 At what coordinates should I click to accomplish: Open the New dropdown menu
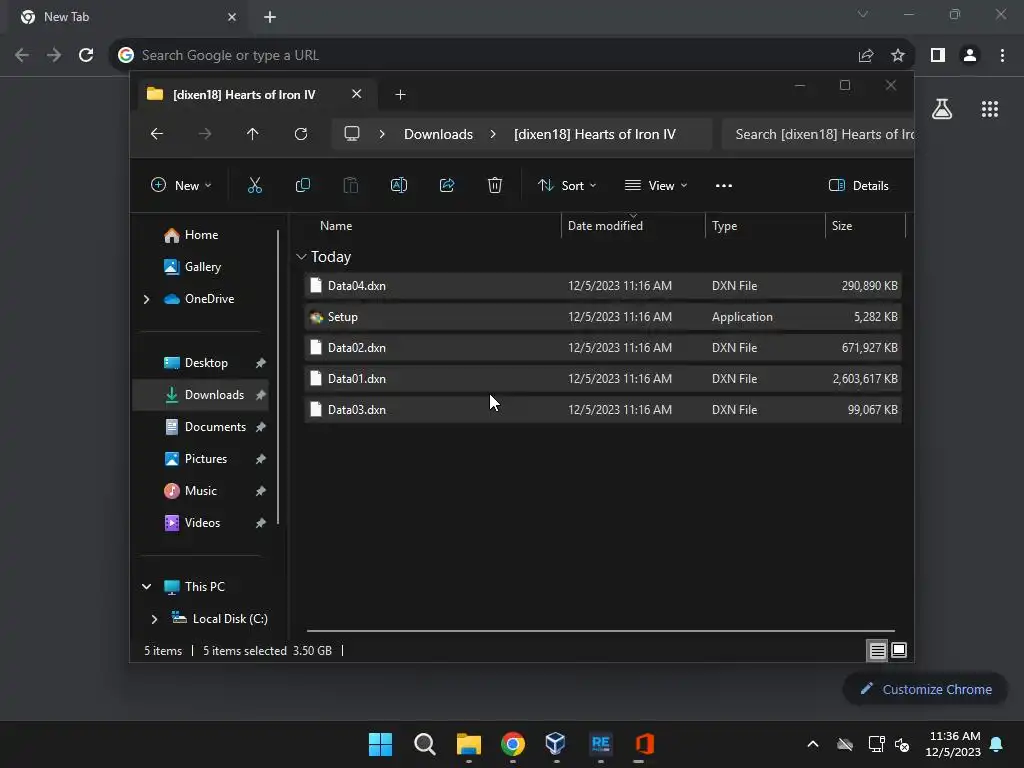pos(181,185)
